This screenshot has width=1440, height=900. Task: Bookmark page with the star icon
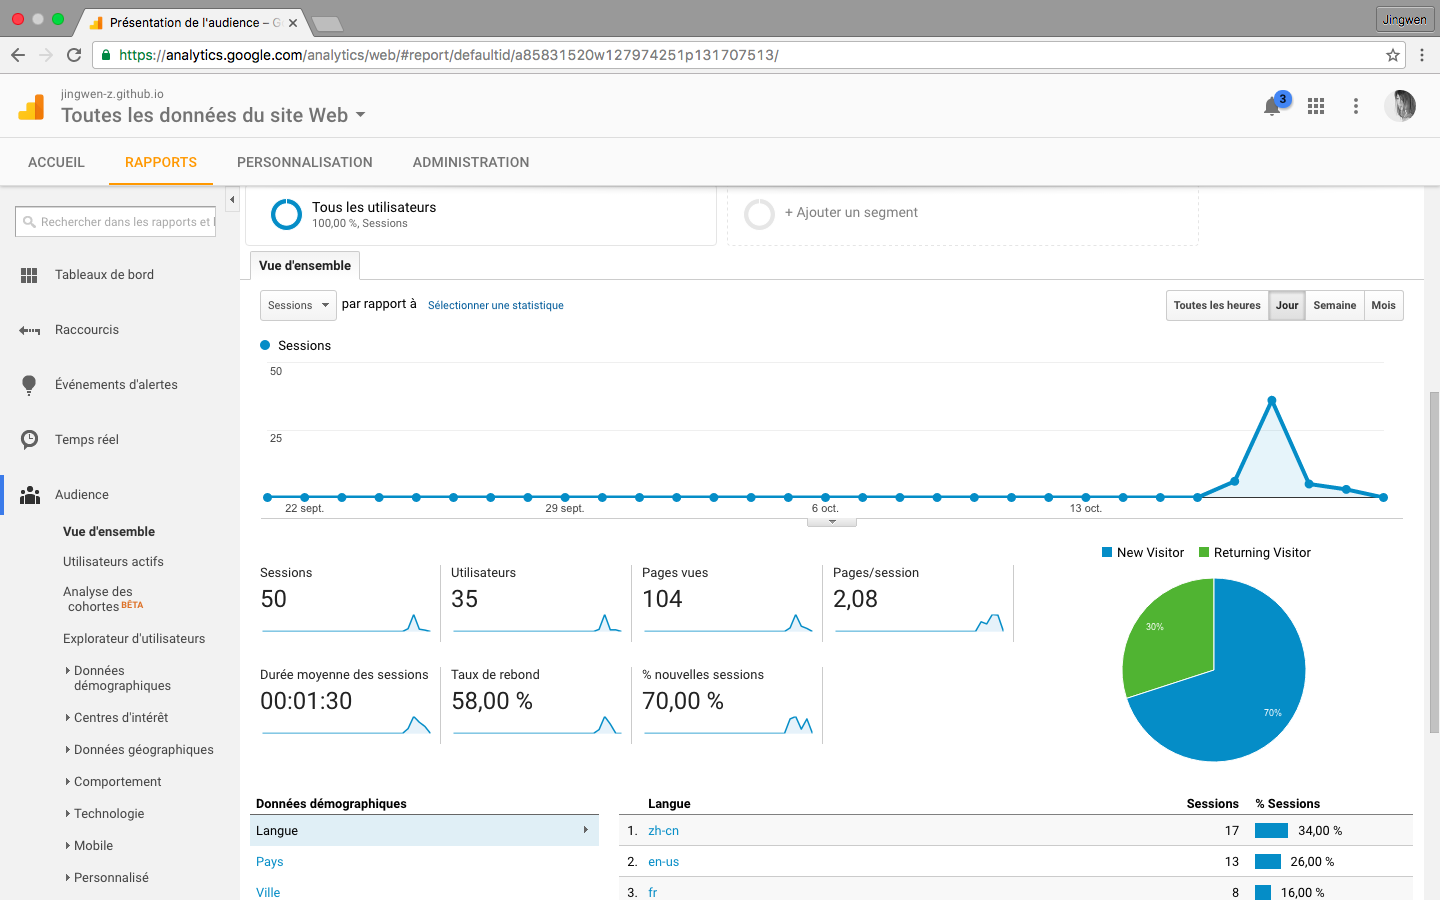point(1393,55)
